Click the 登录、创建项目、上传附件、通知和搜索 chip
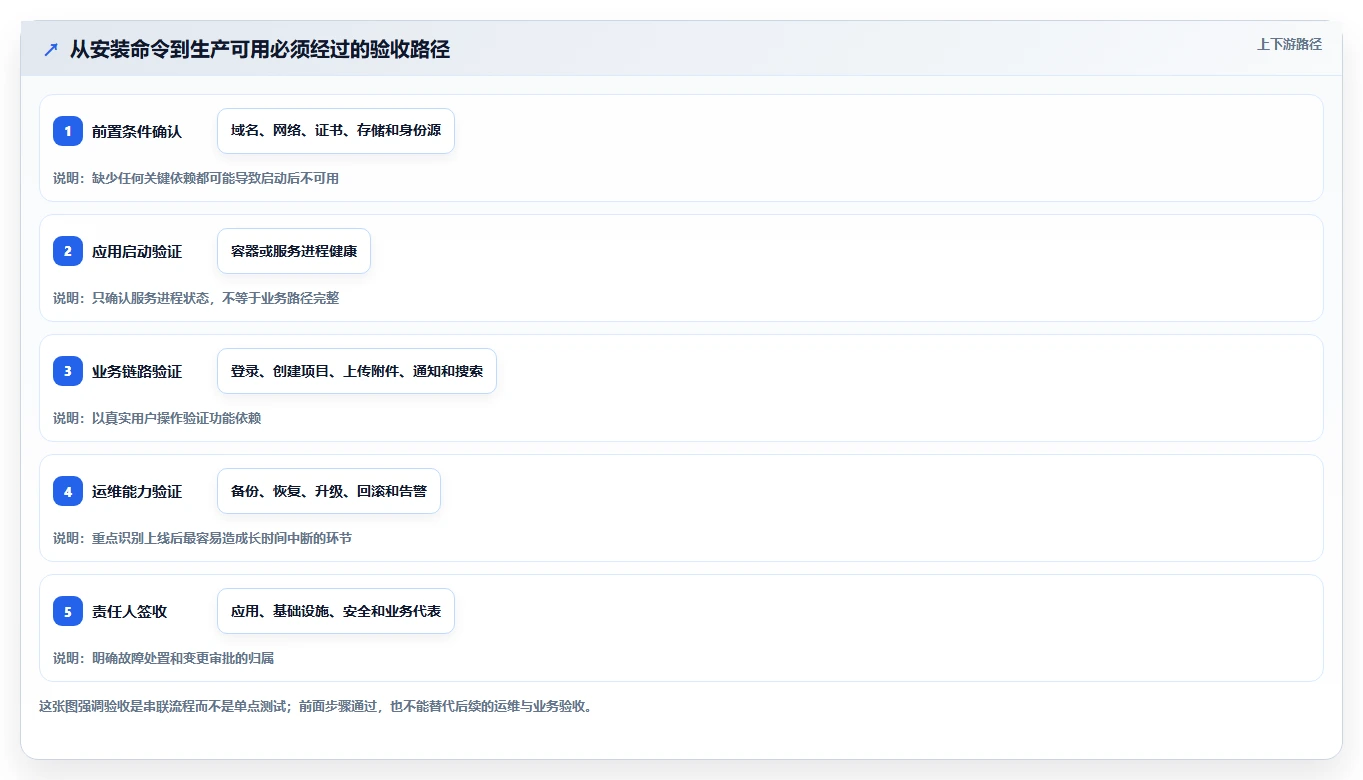This screenshot has height=780, width=1363. [357, 371]
